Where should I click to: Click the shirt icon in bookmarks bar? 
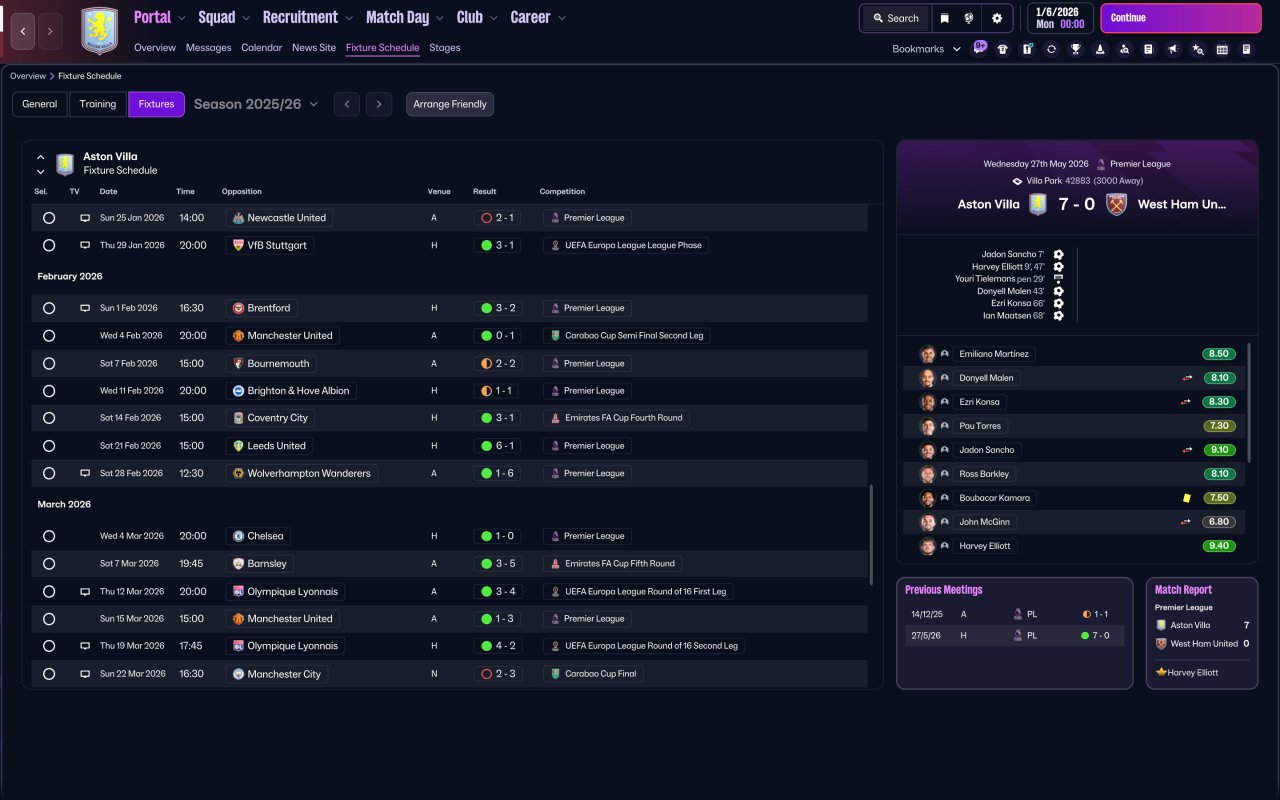1003,49
